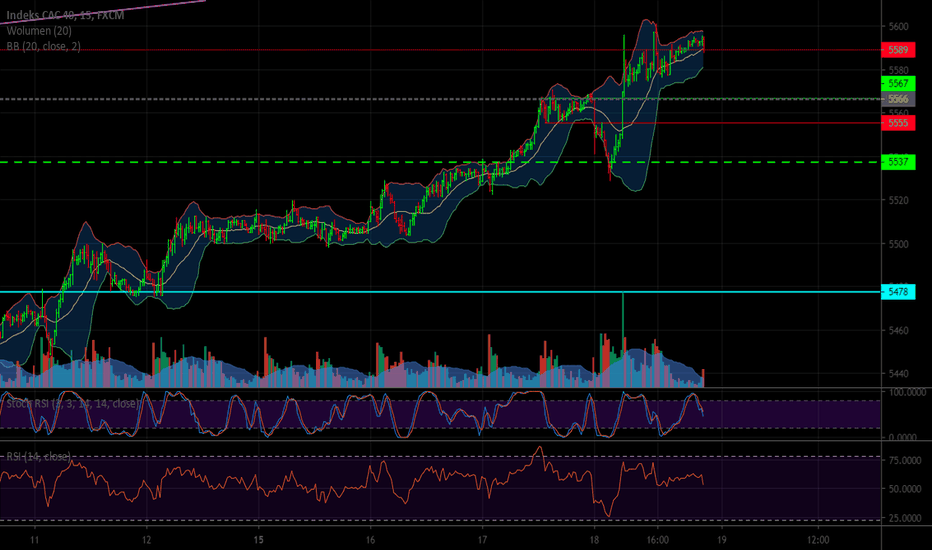Image resolution: width=932 pixels, height=550 pixels.
Task: Click the green 5567 price label
Action: pos(898,83)
